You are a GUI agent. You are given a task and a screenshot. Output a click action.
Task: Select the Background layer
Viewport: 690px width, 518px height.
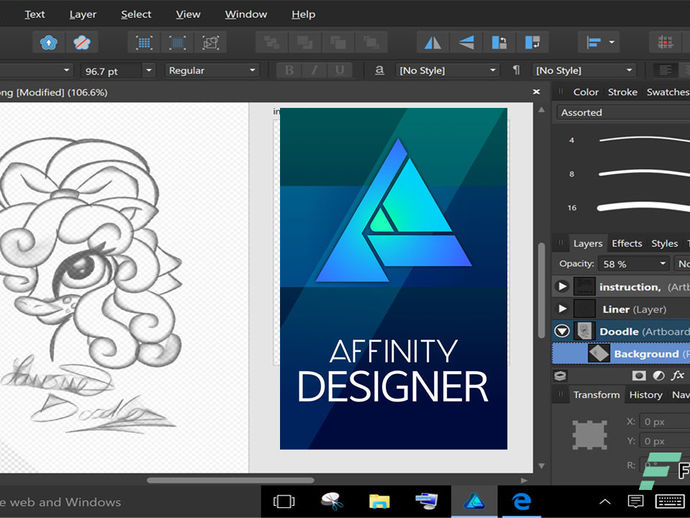pos(621,353)
